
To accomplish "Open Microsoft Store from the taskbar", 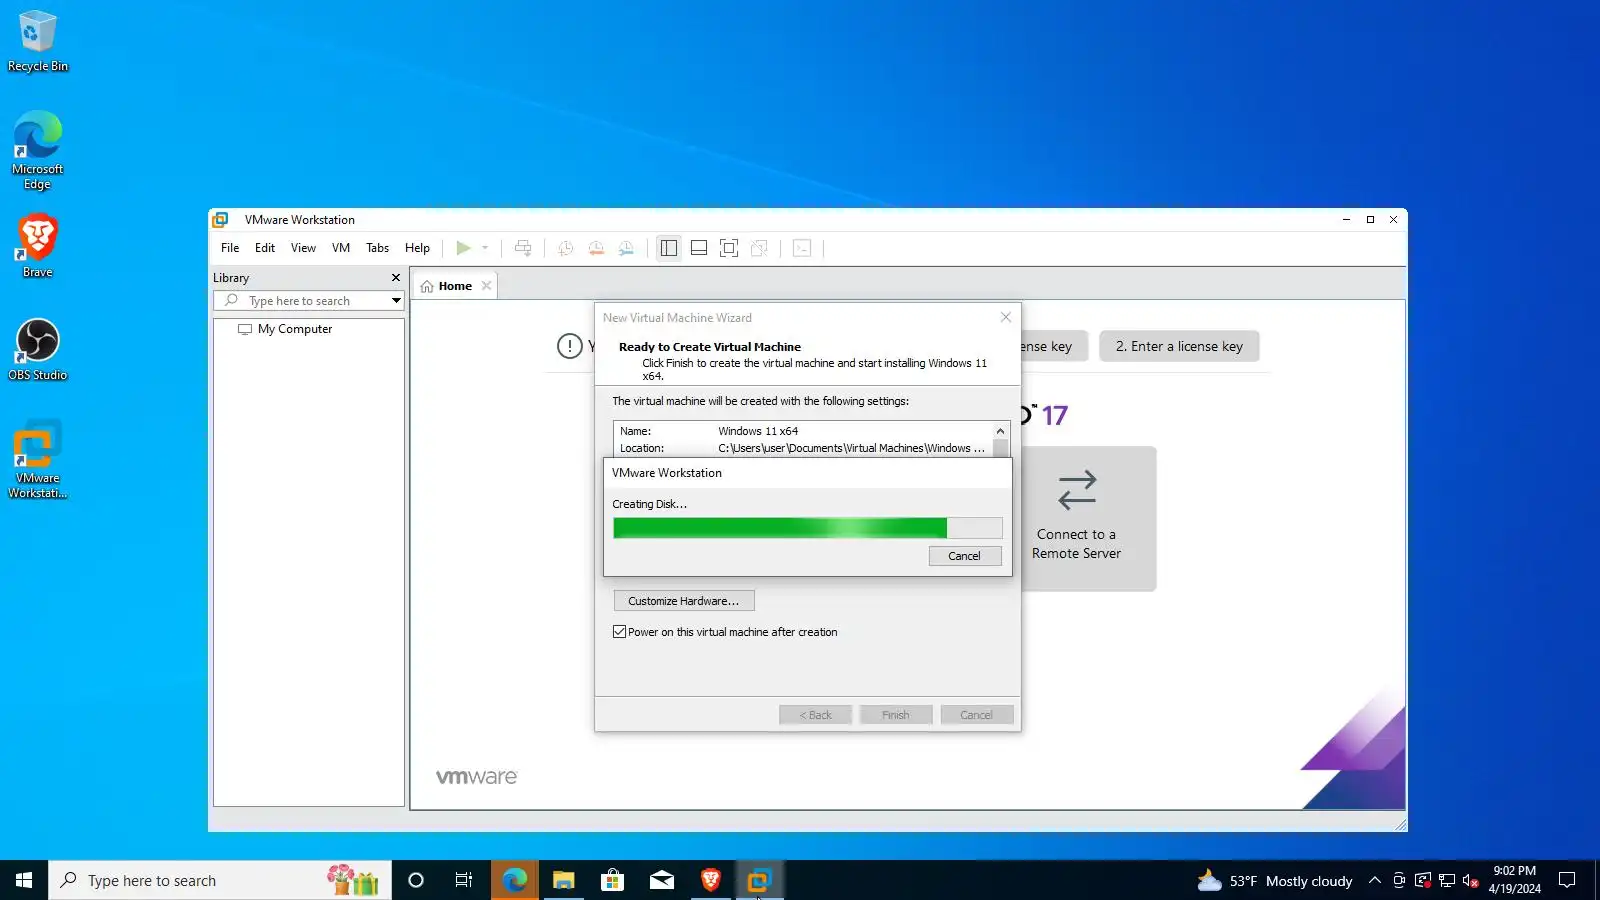I will [x=613, y=880].
